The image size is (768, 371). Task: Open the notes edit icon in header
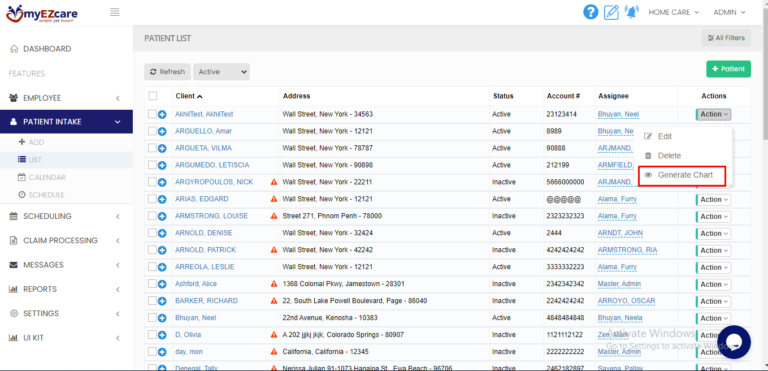[x=611, y=12]
